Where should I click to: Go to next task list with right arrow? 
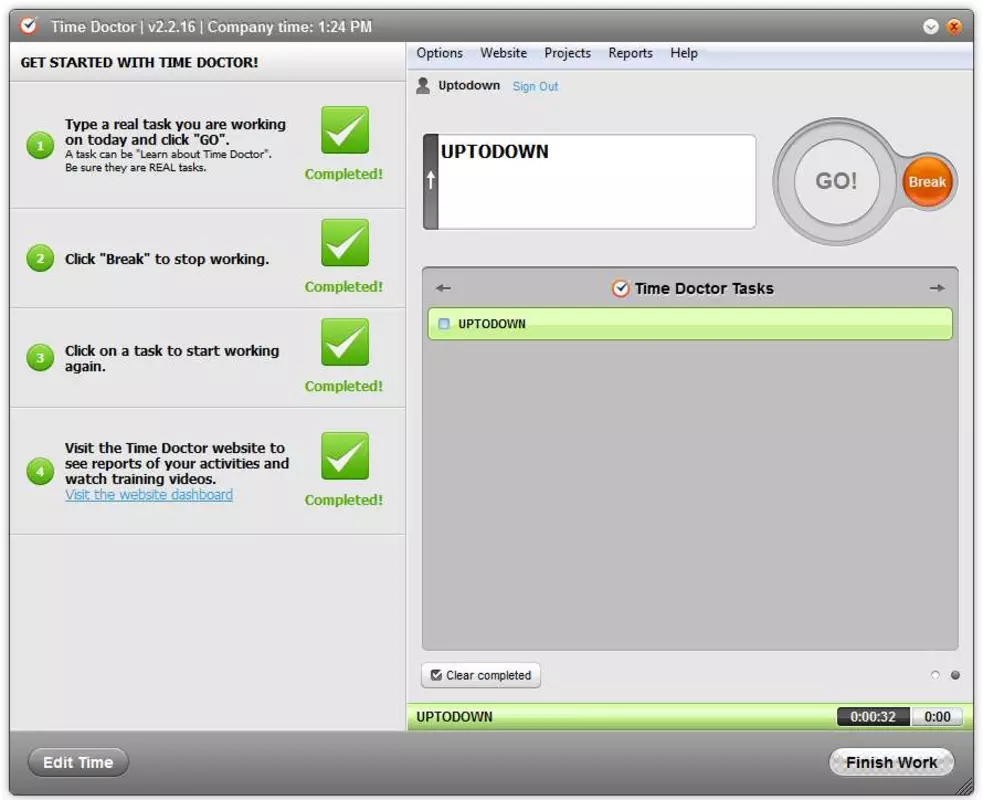(x=937, y=288)
